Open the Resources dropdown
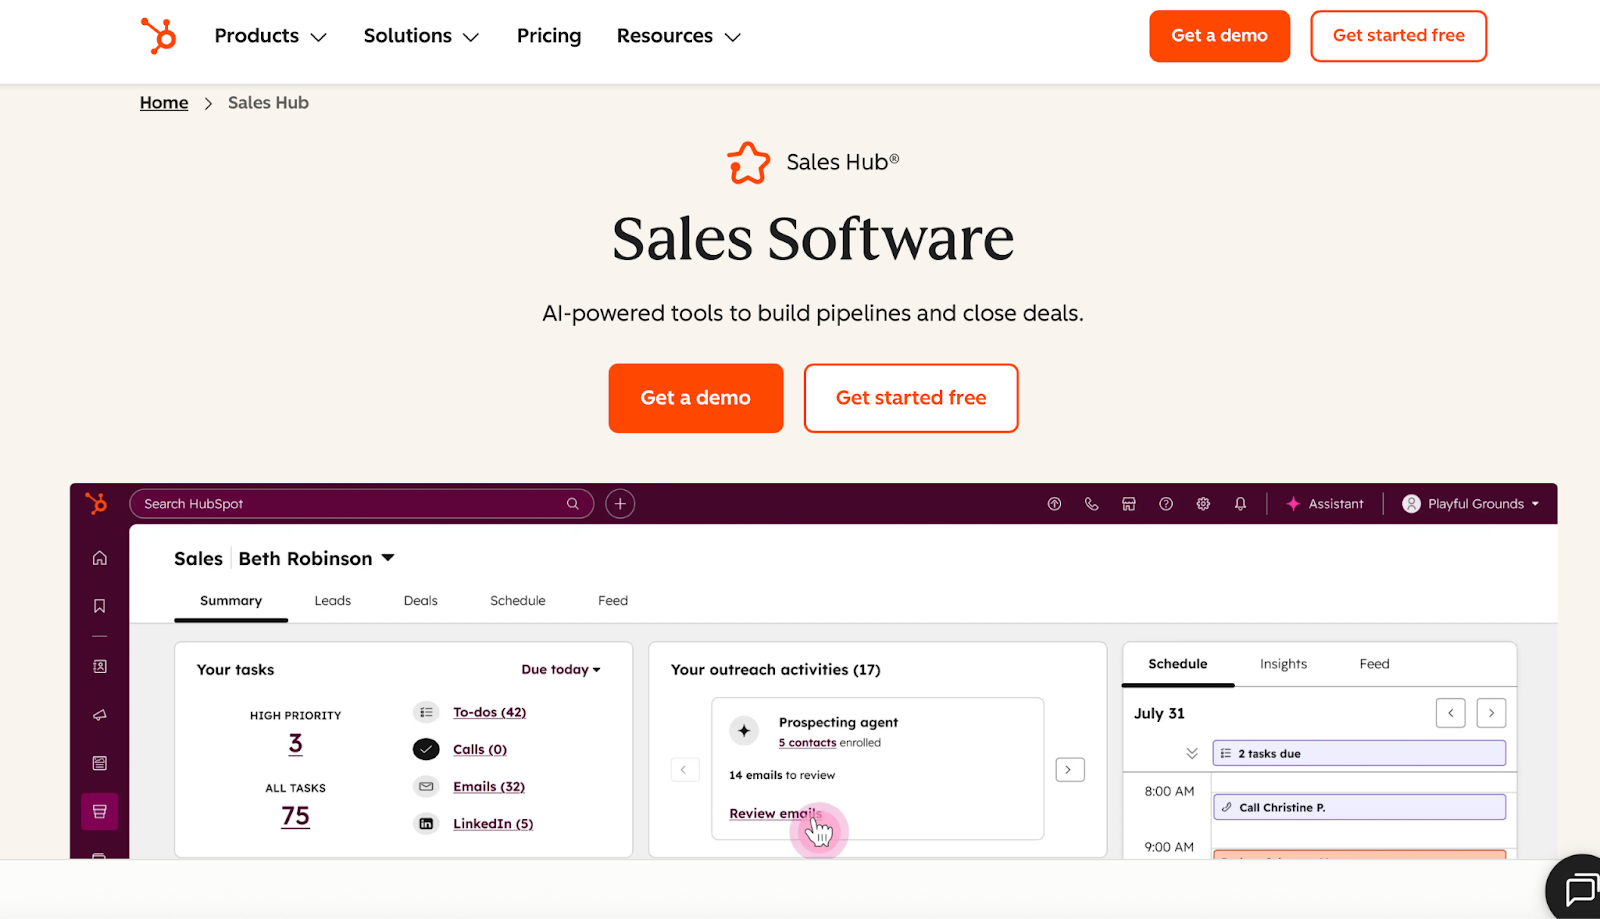The height and width of the screenshot is (919, 1600). [x=679, y=36]
